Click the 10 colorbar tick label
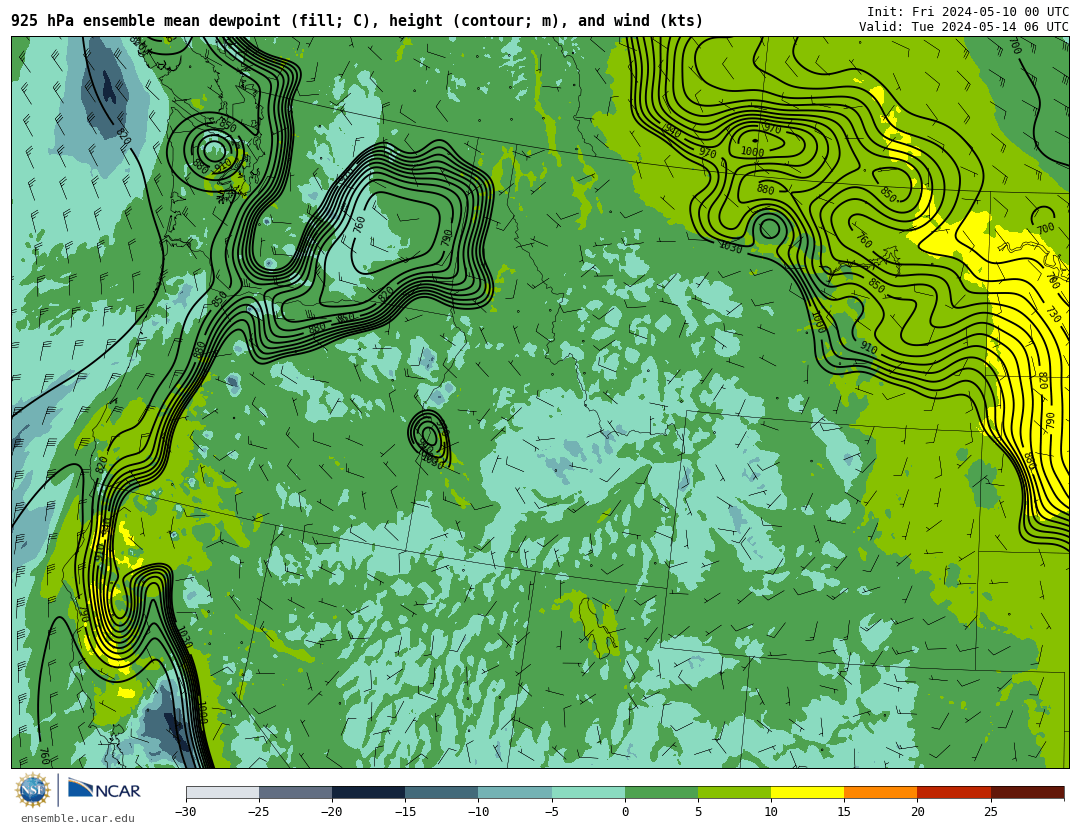The image size is (1080, 831). (771, 812)
